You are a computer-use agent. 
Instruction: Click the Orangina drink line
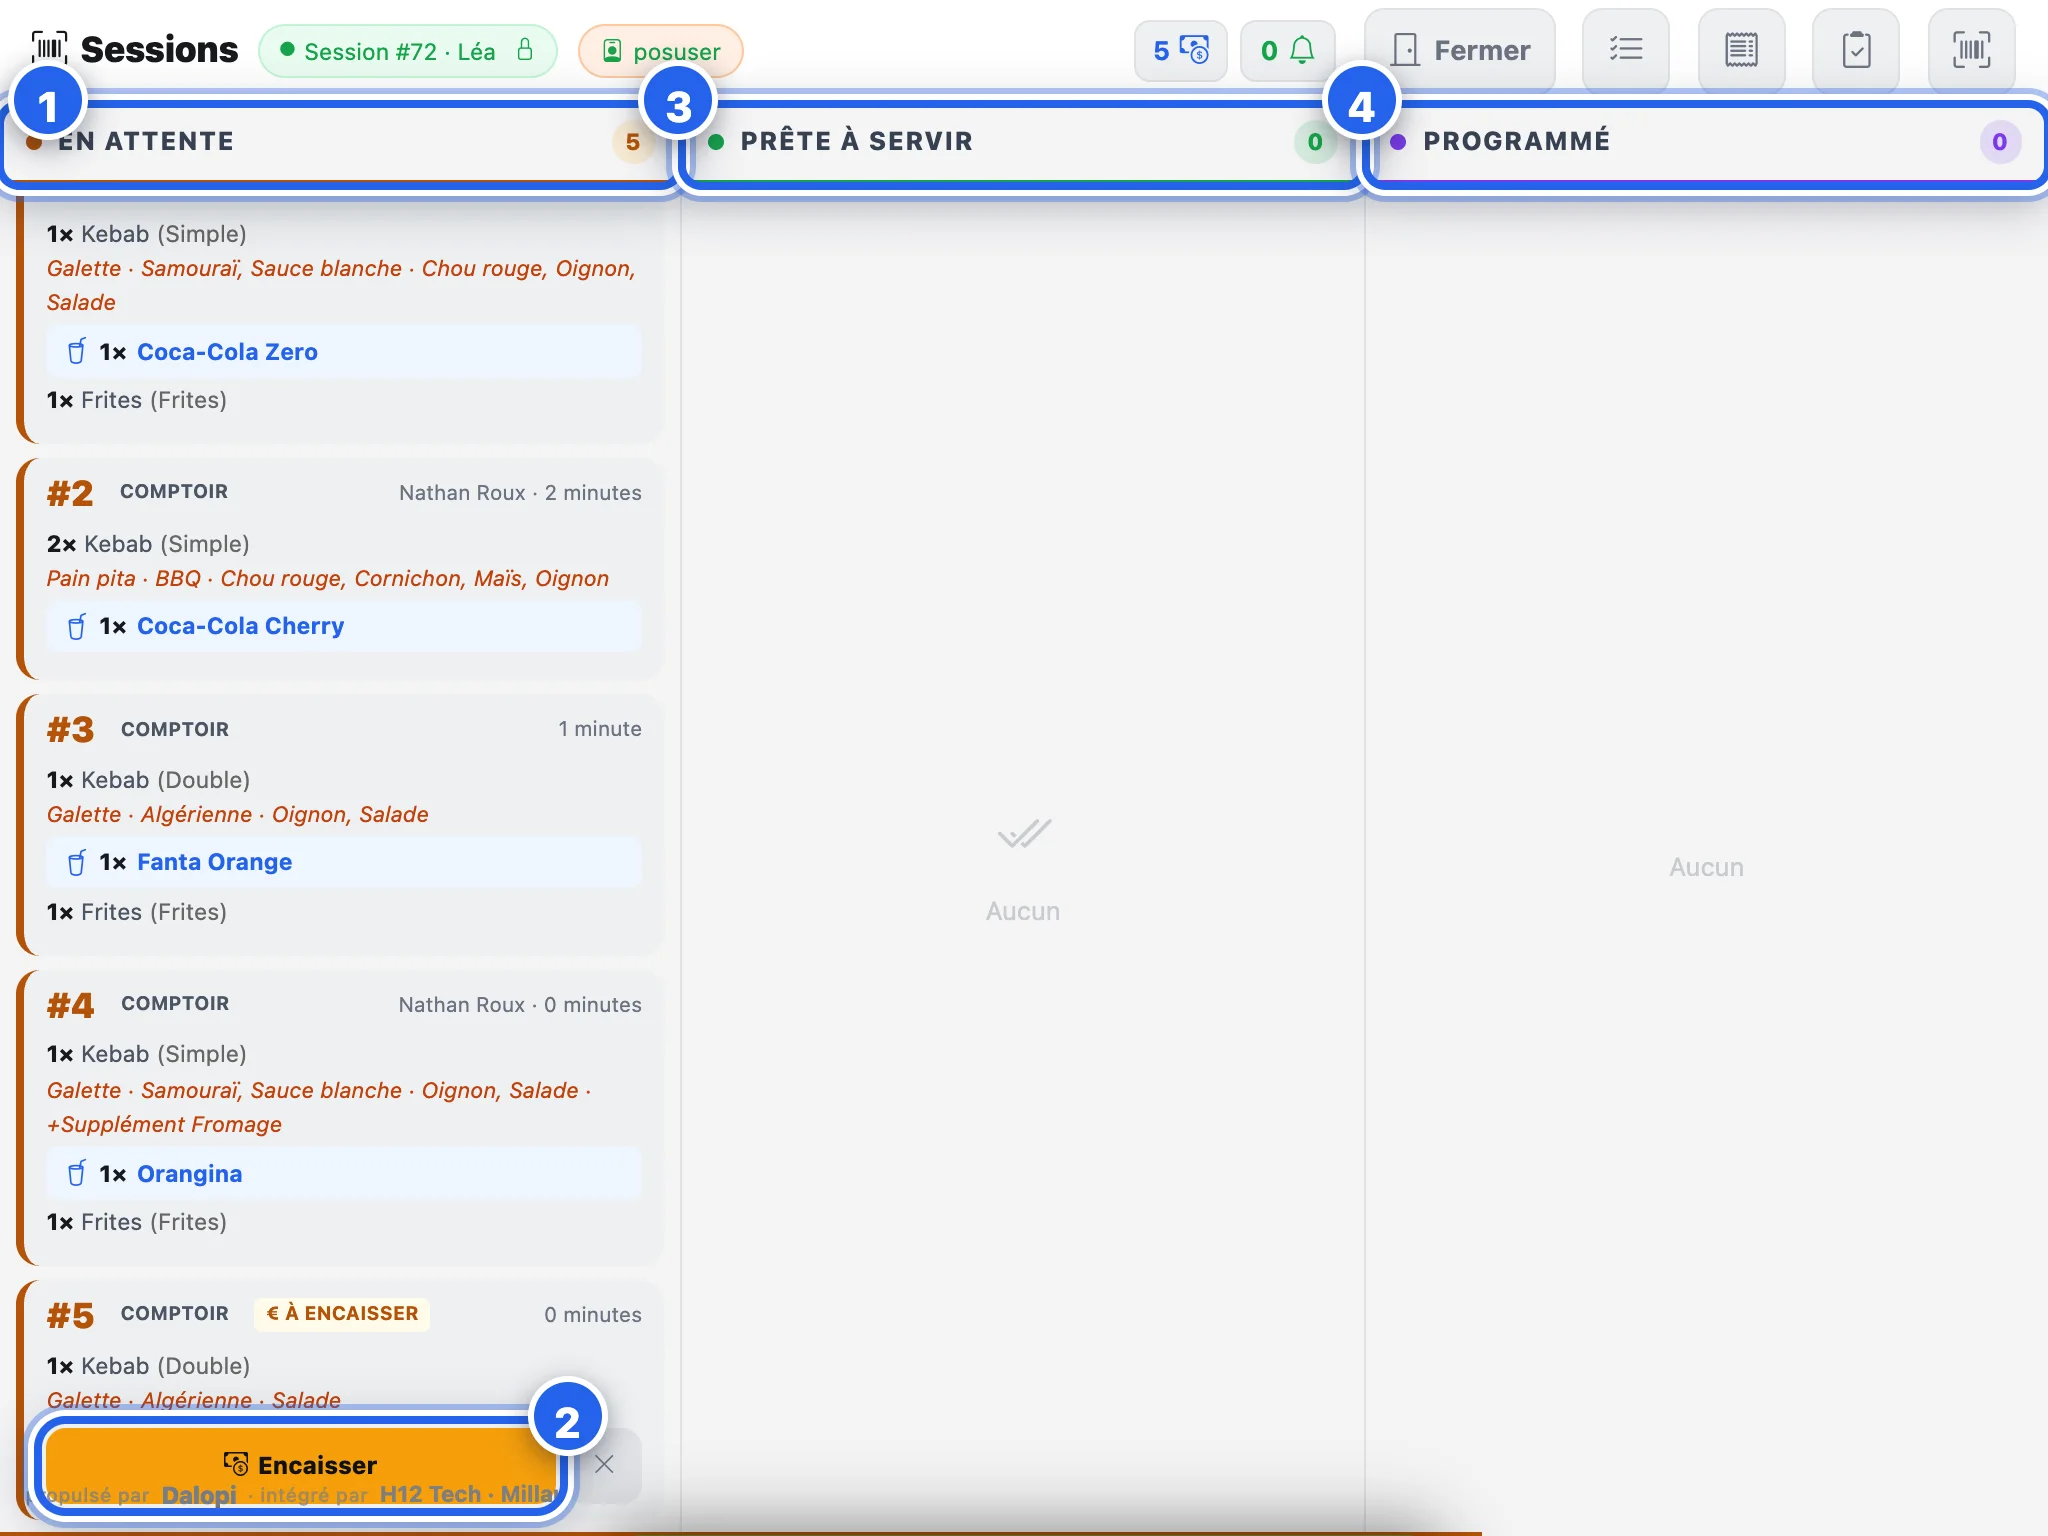click(x=344, y=1174)
